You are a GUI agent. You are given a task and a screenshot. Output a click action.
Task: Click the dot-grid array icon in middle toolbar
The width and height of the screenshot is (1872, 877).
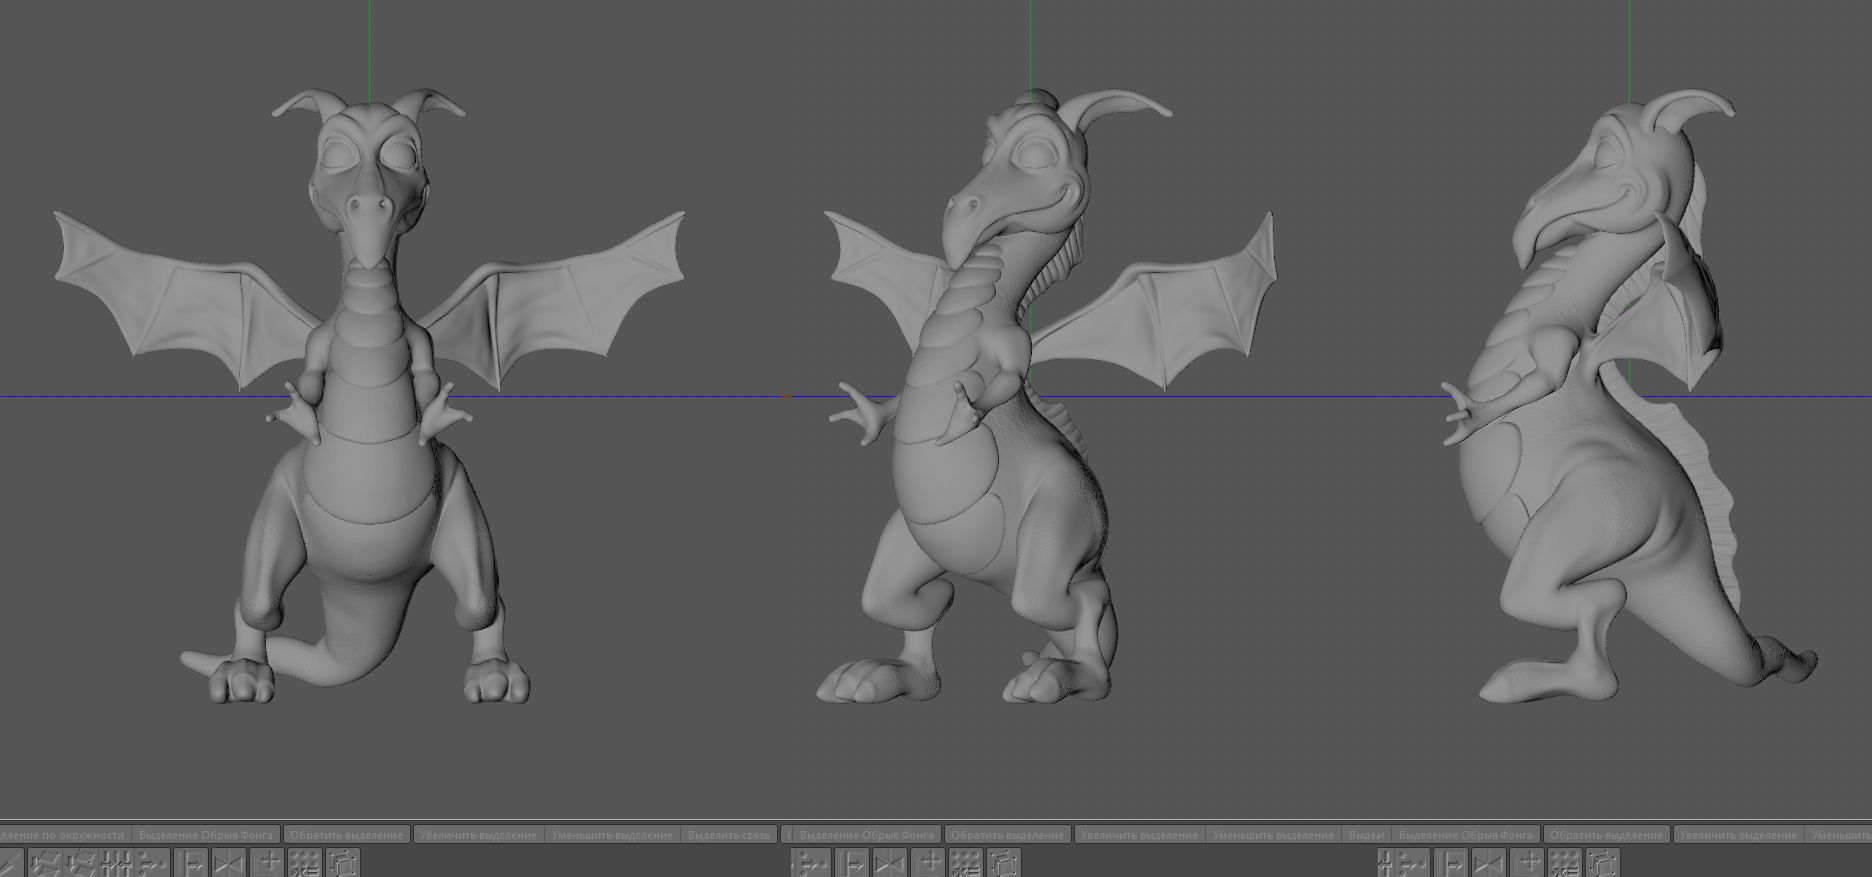(x=966, y=863)
